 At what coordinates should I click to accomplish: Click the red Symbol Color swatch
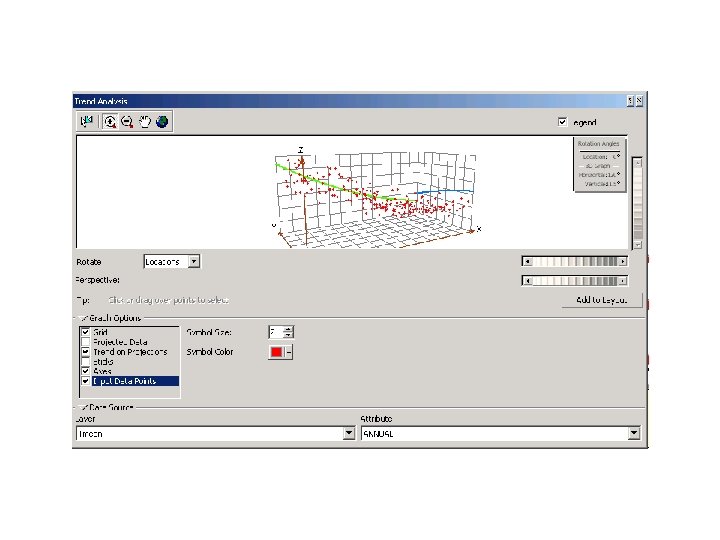[x=276, y=352]
